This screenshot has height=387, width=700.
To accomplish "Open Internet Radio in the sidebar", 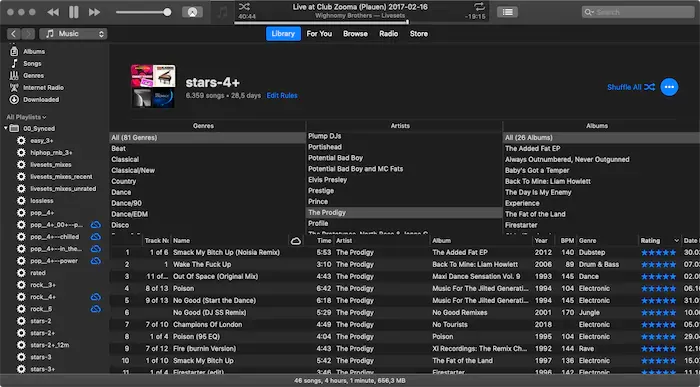I will (43, 87).
